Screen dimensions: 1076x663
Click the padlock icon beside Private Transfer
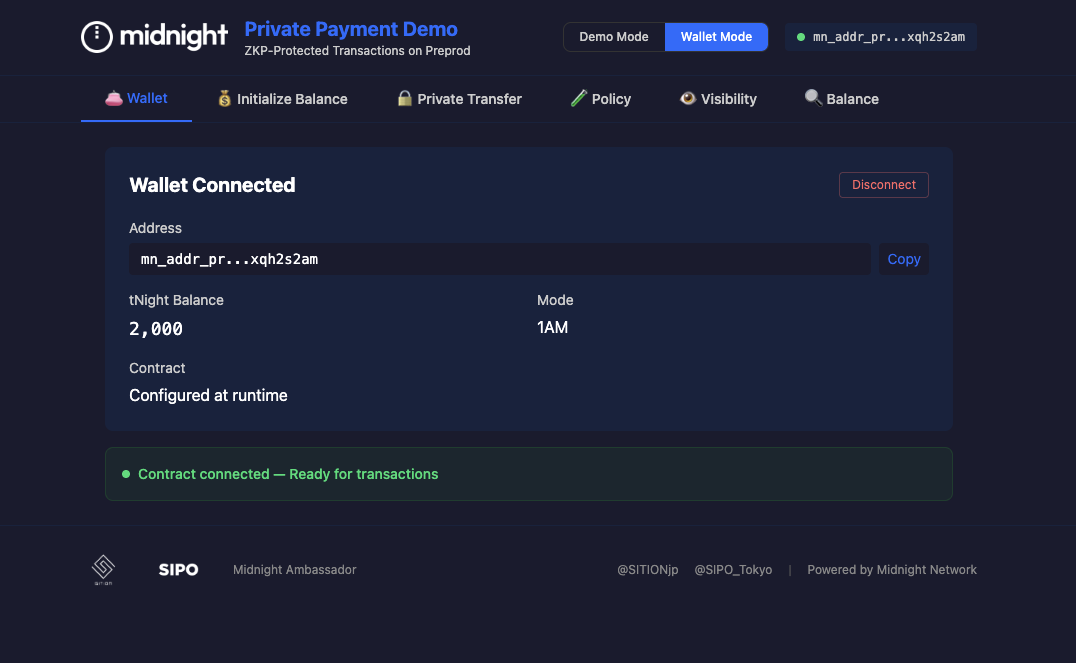pyautogui.click(x=405, y=98)
